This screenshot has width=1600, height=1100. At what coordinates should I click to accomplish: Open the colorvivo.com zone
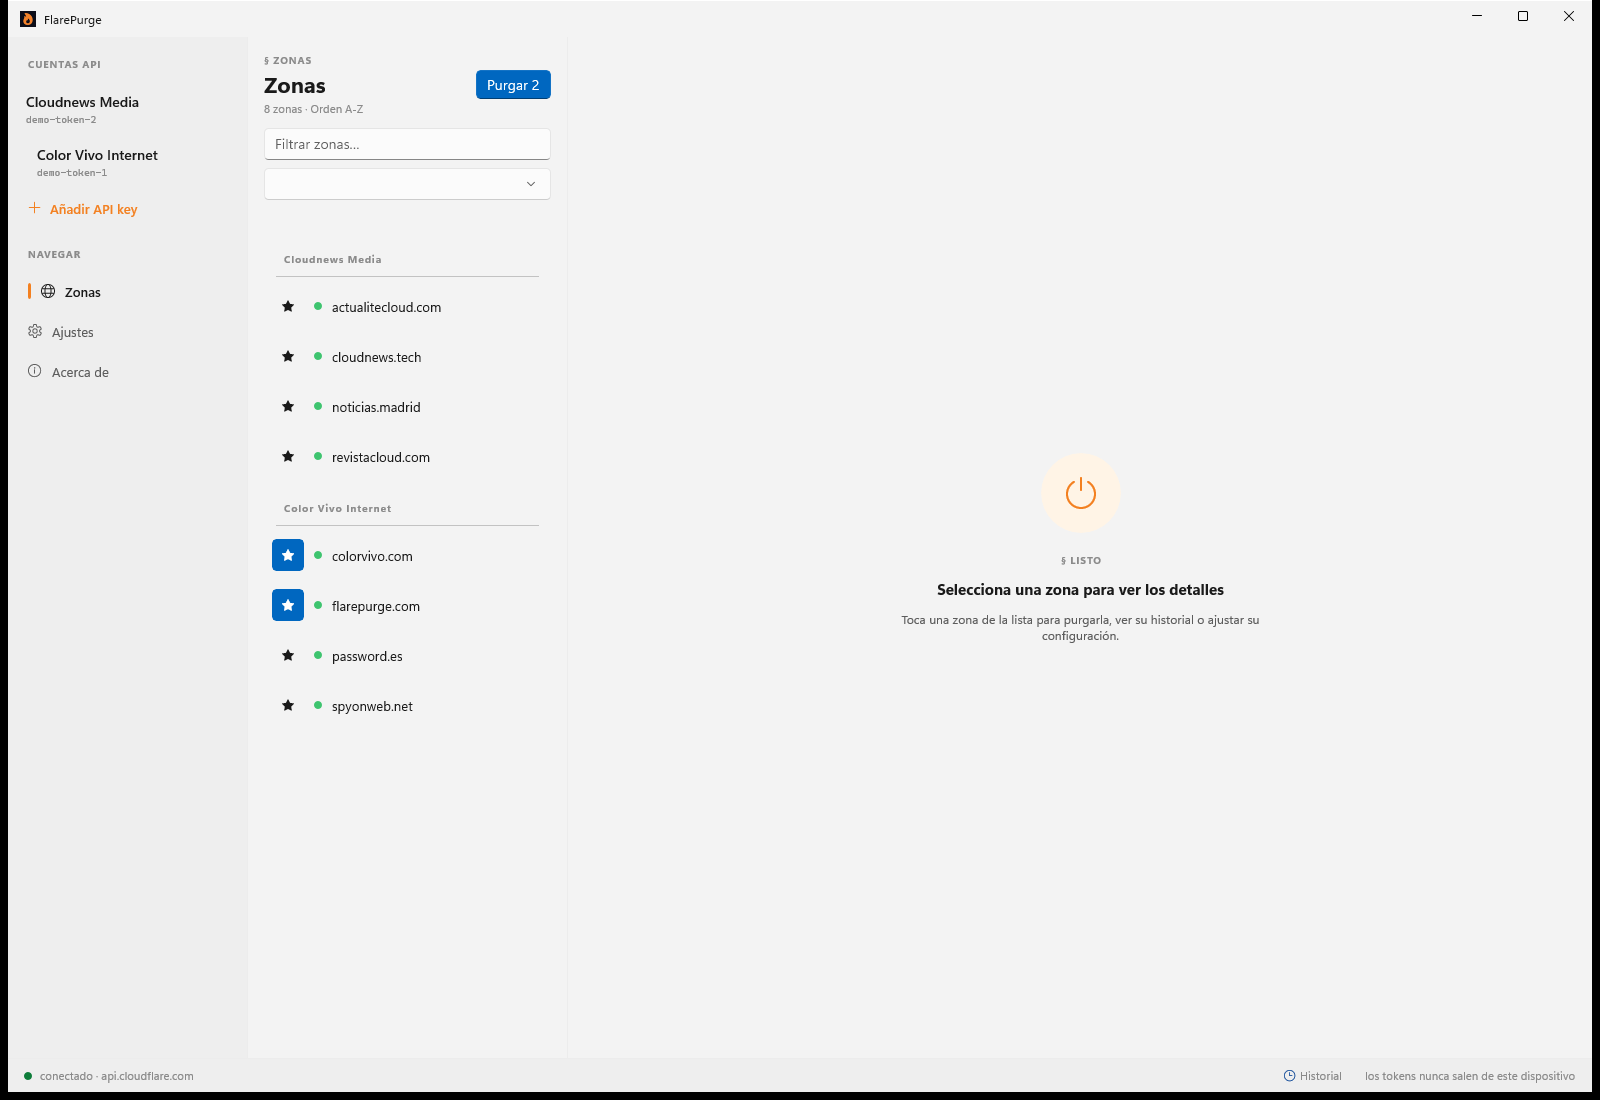[407, 556]
